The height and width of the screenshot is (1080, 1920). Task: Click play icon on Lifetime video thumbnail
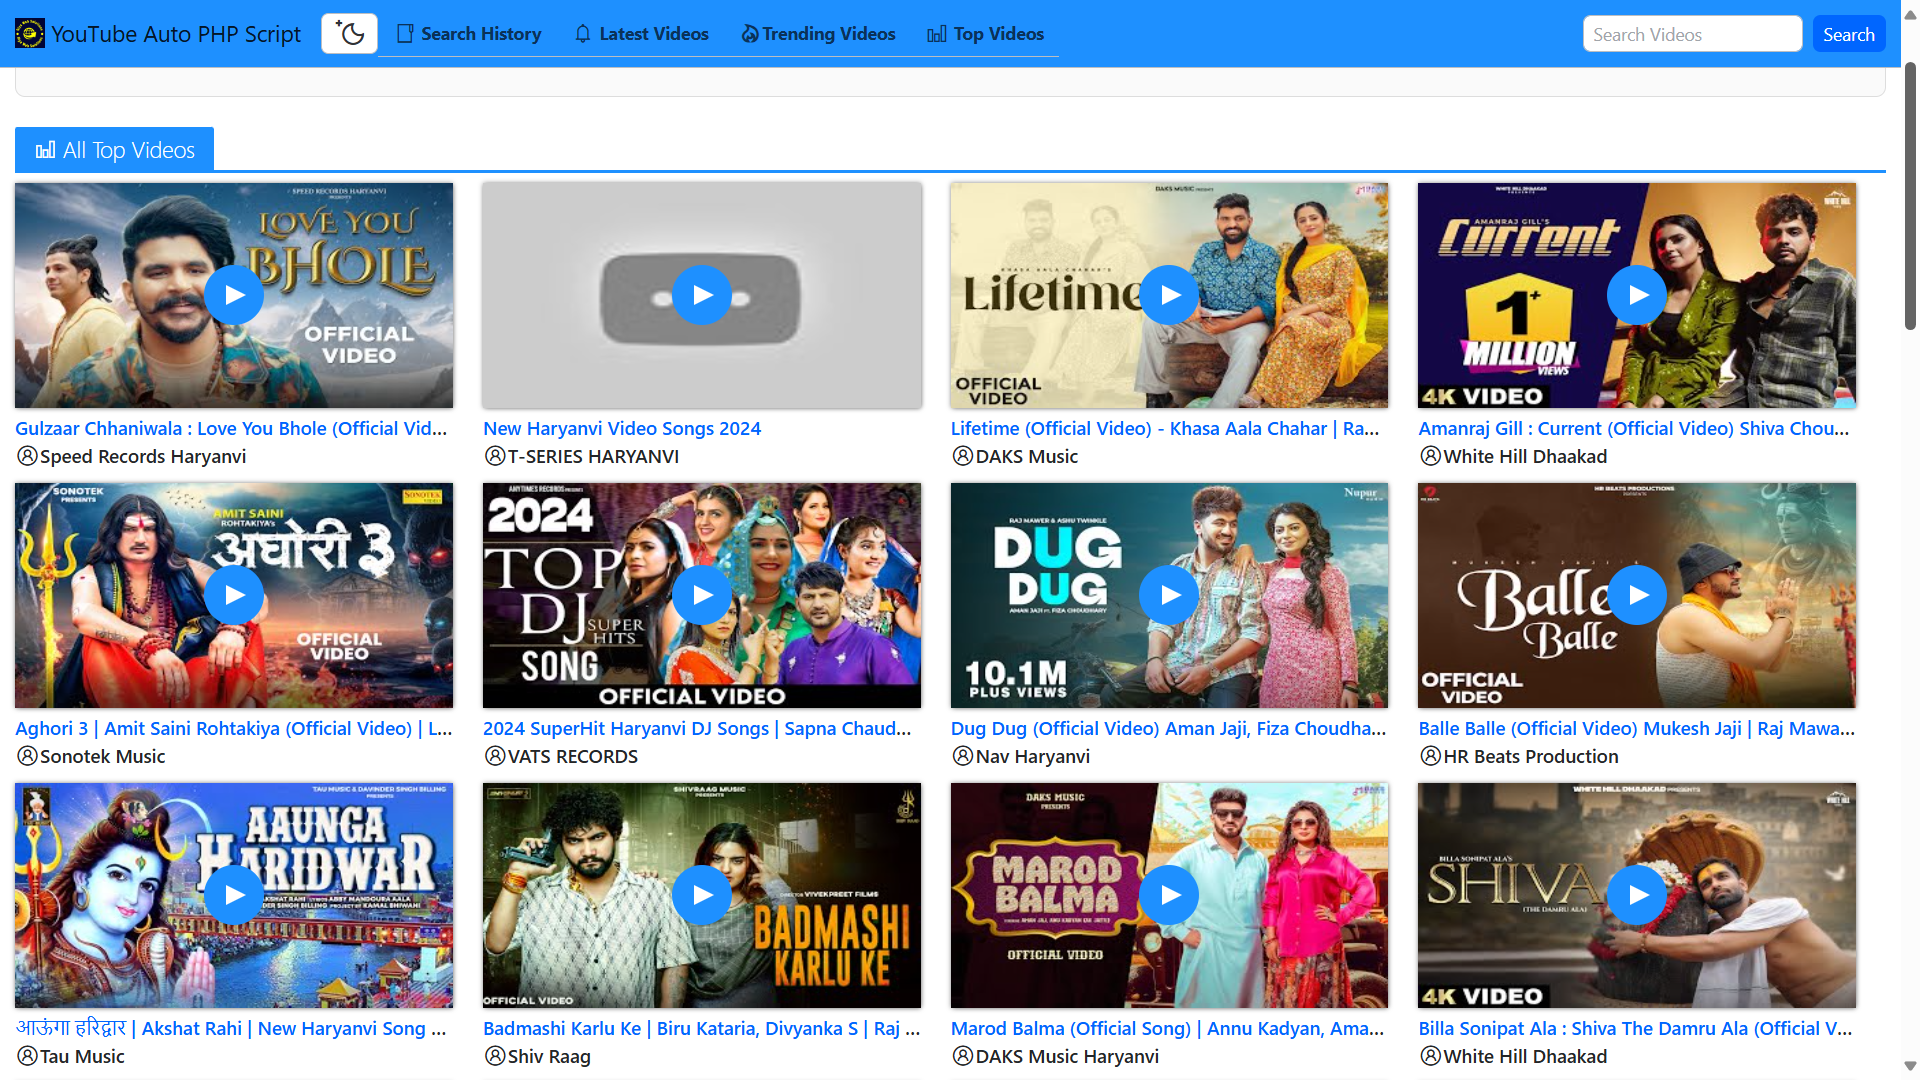click(1169, 295)
